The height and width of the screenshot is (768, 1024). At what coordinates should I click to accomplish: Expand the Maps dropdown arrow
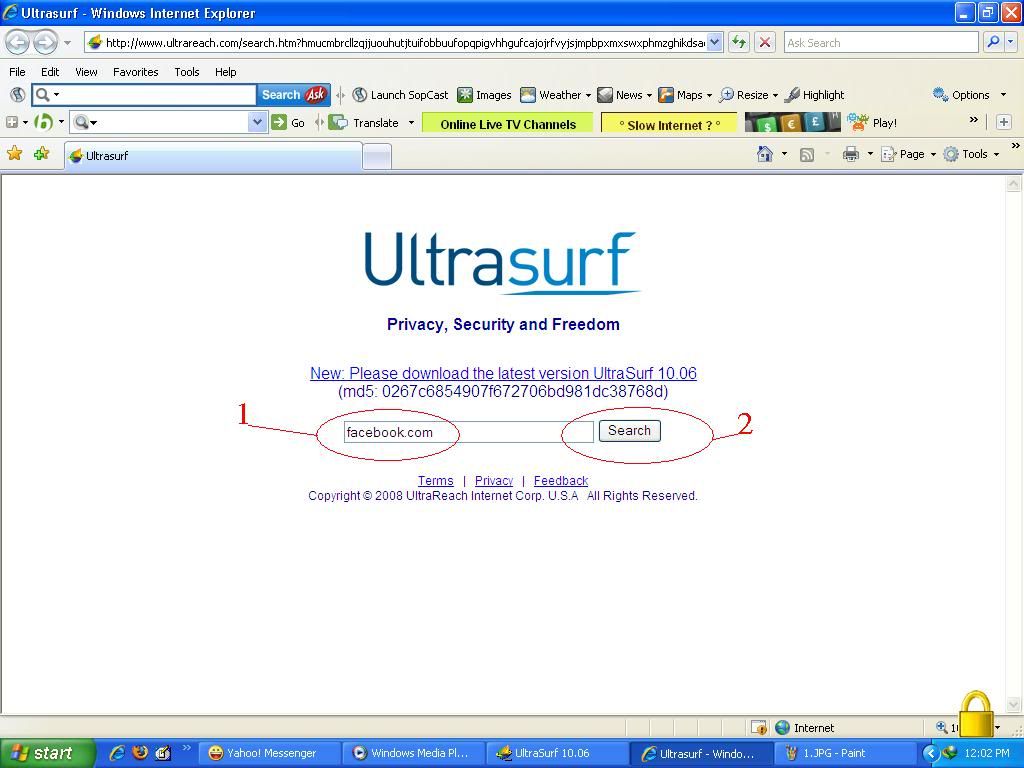(x=709, y=95)
